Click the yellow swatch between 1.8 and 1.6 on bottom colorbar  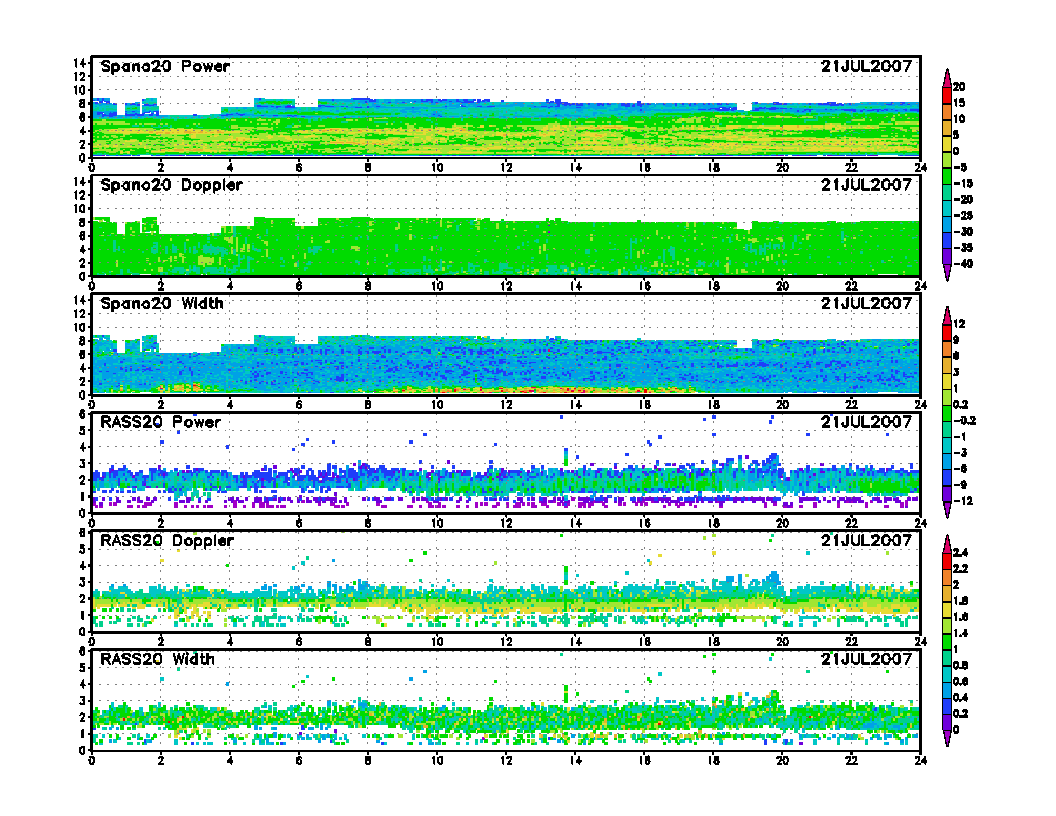947,609
